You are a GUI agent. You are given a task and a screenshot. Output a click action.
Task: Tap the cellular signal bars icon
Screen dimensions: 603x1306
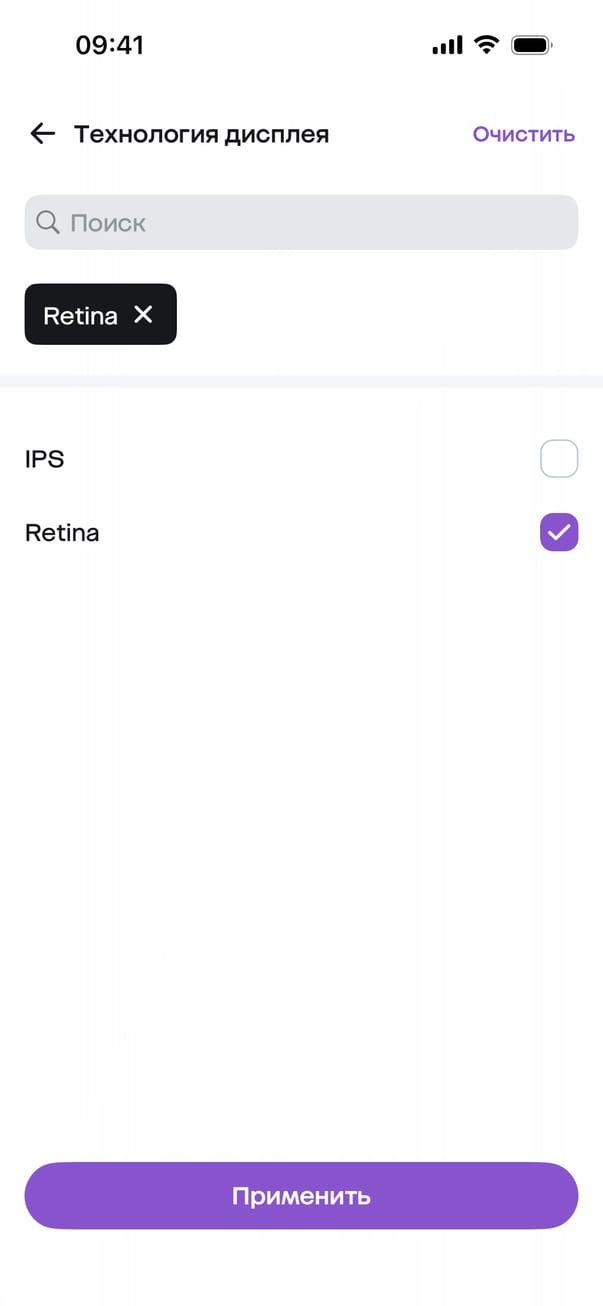447,45
